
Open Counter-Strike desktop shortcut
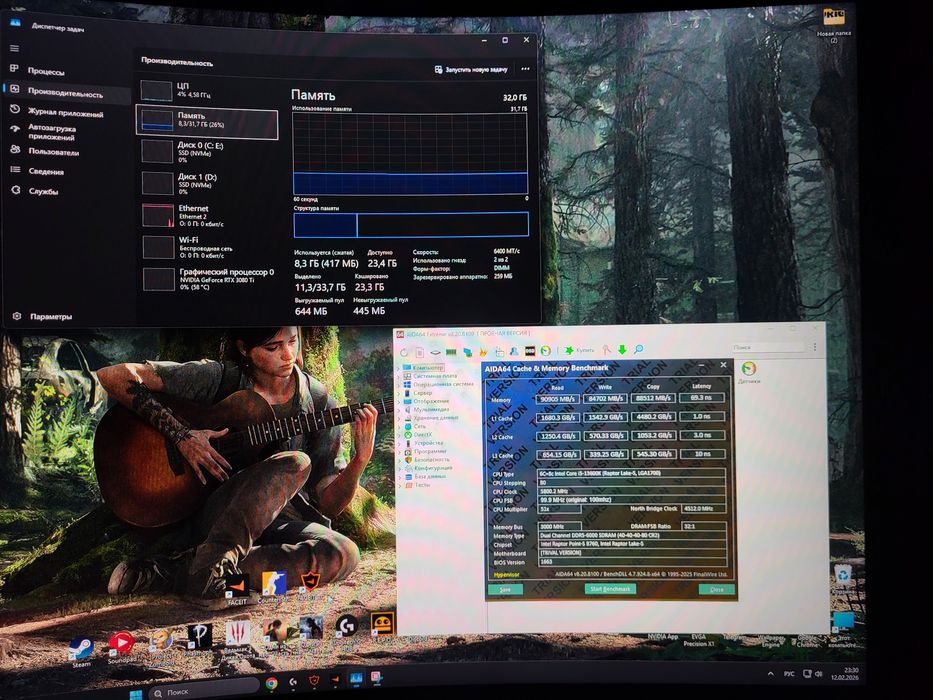point(273,587)
